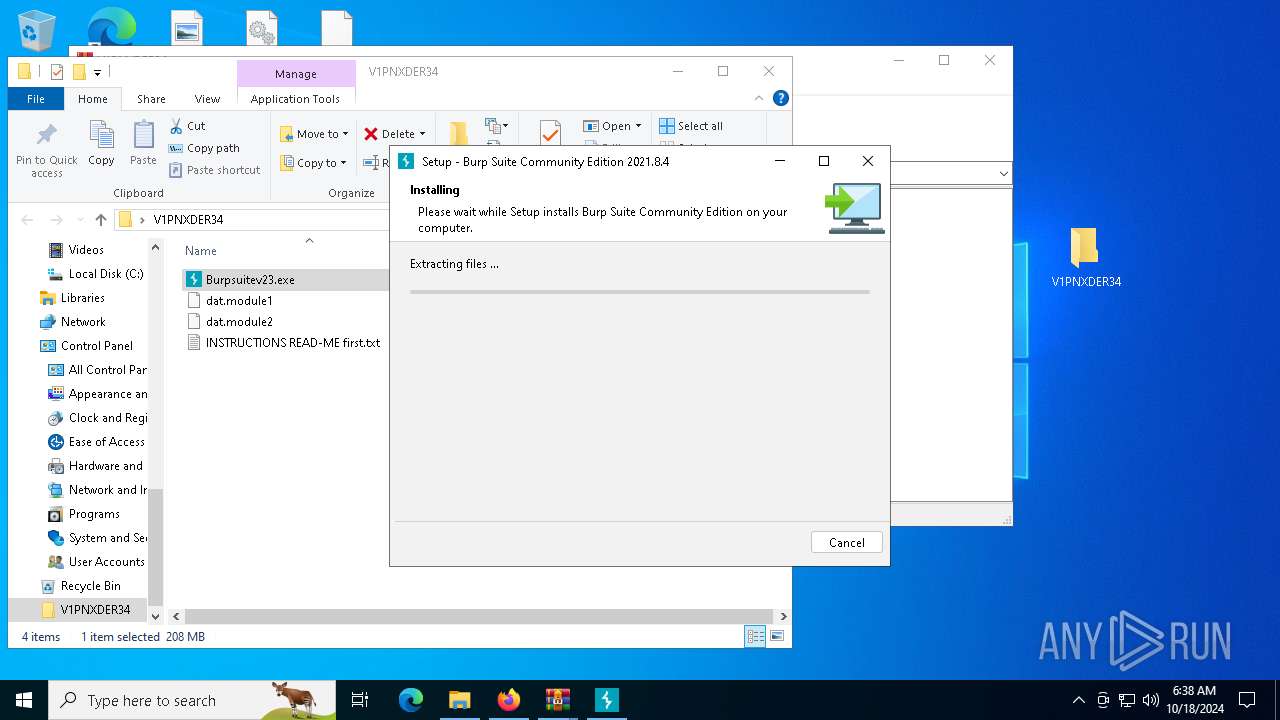Image resolution: width=1280 pixels, height=720 pixels.
Task: Open Recycle Bin in navigation pane
Action: tap(90, 586)
